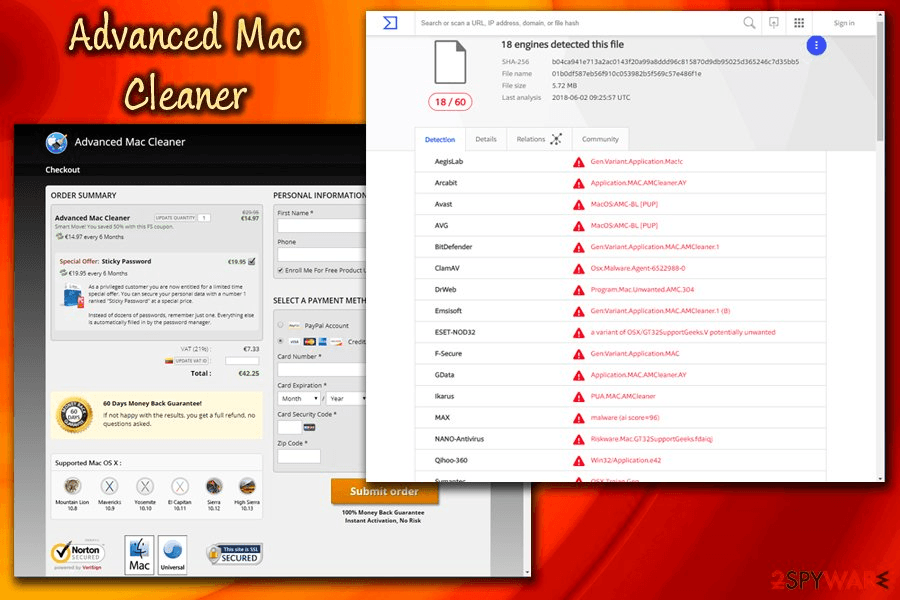Switch to the Details tab

[485, 139]
